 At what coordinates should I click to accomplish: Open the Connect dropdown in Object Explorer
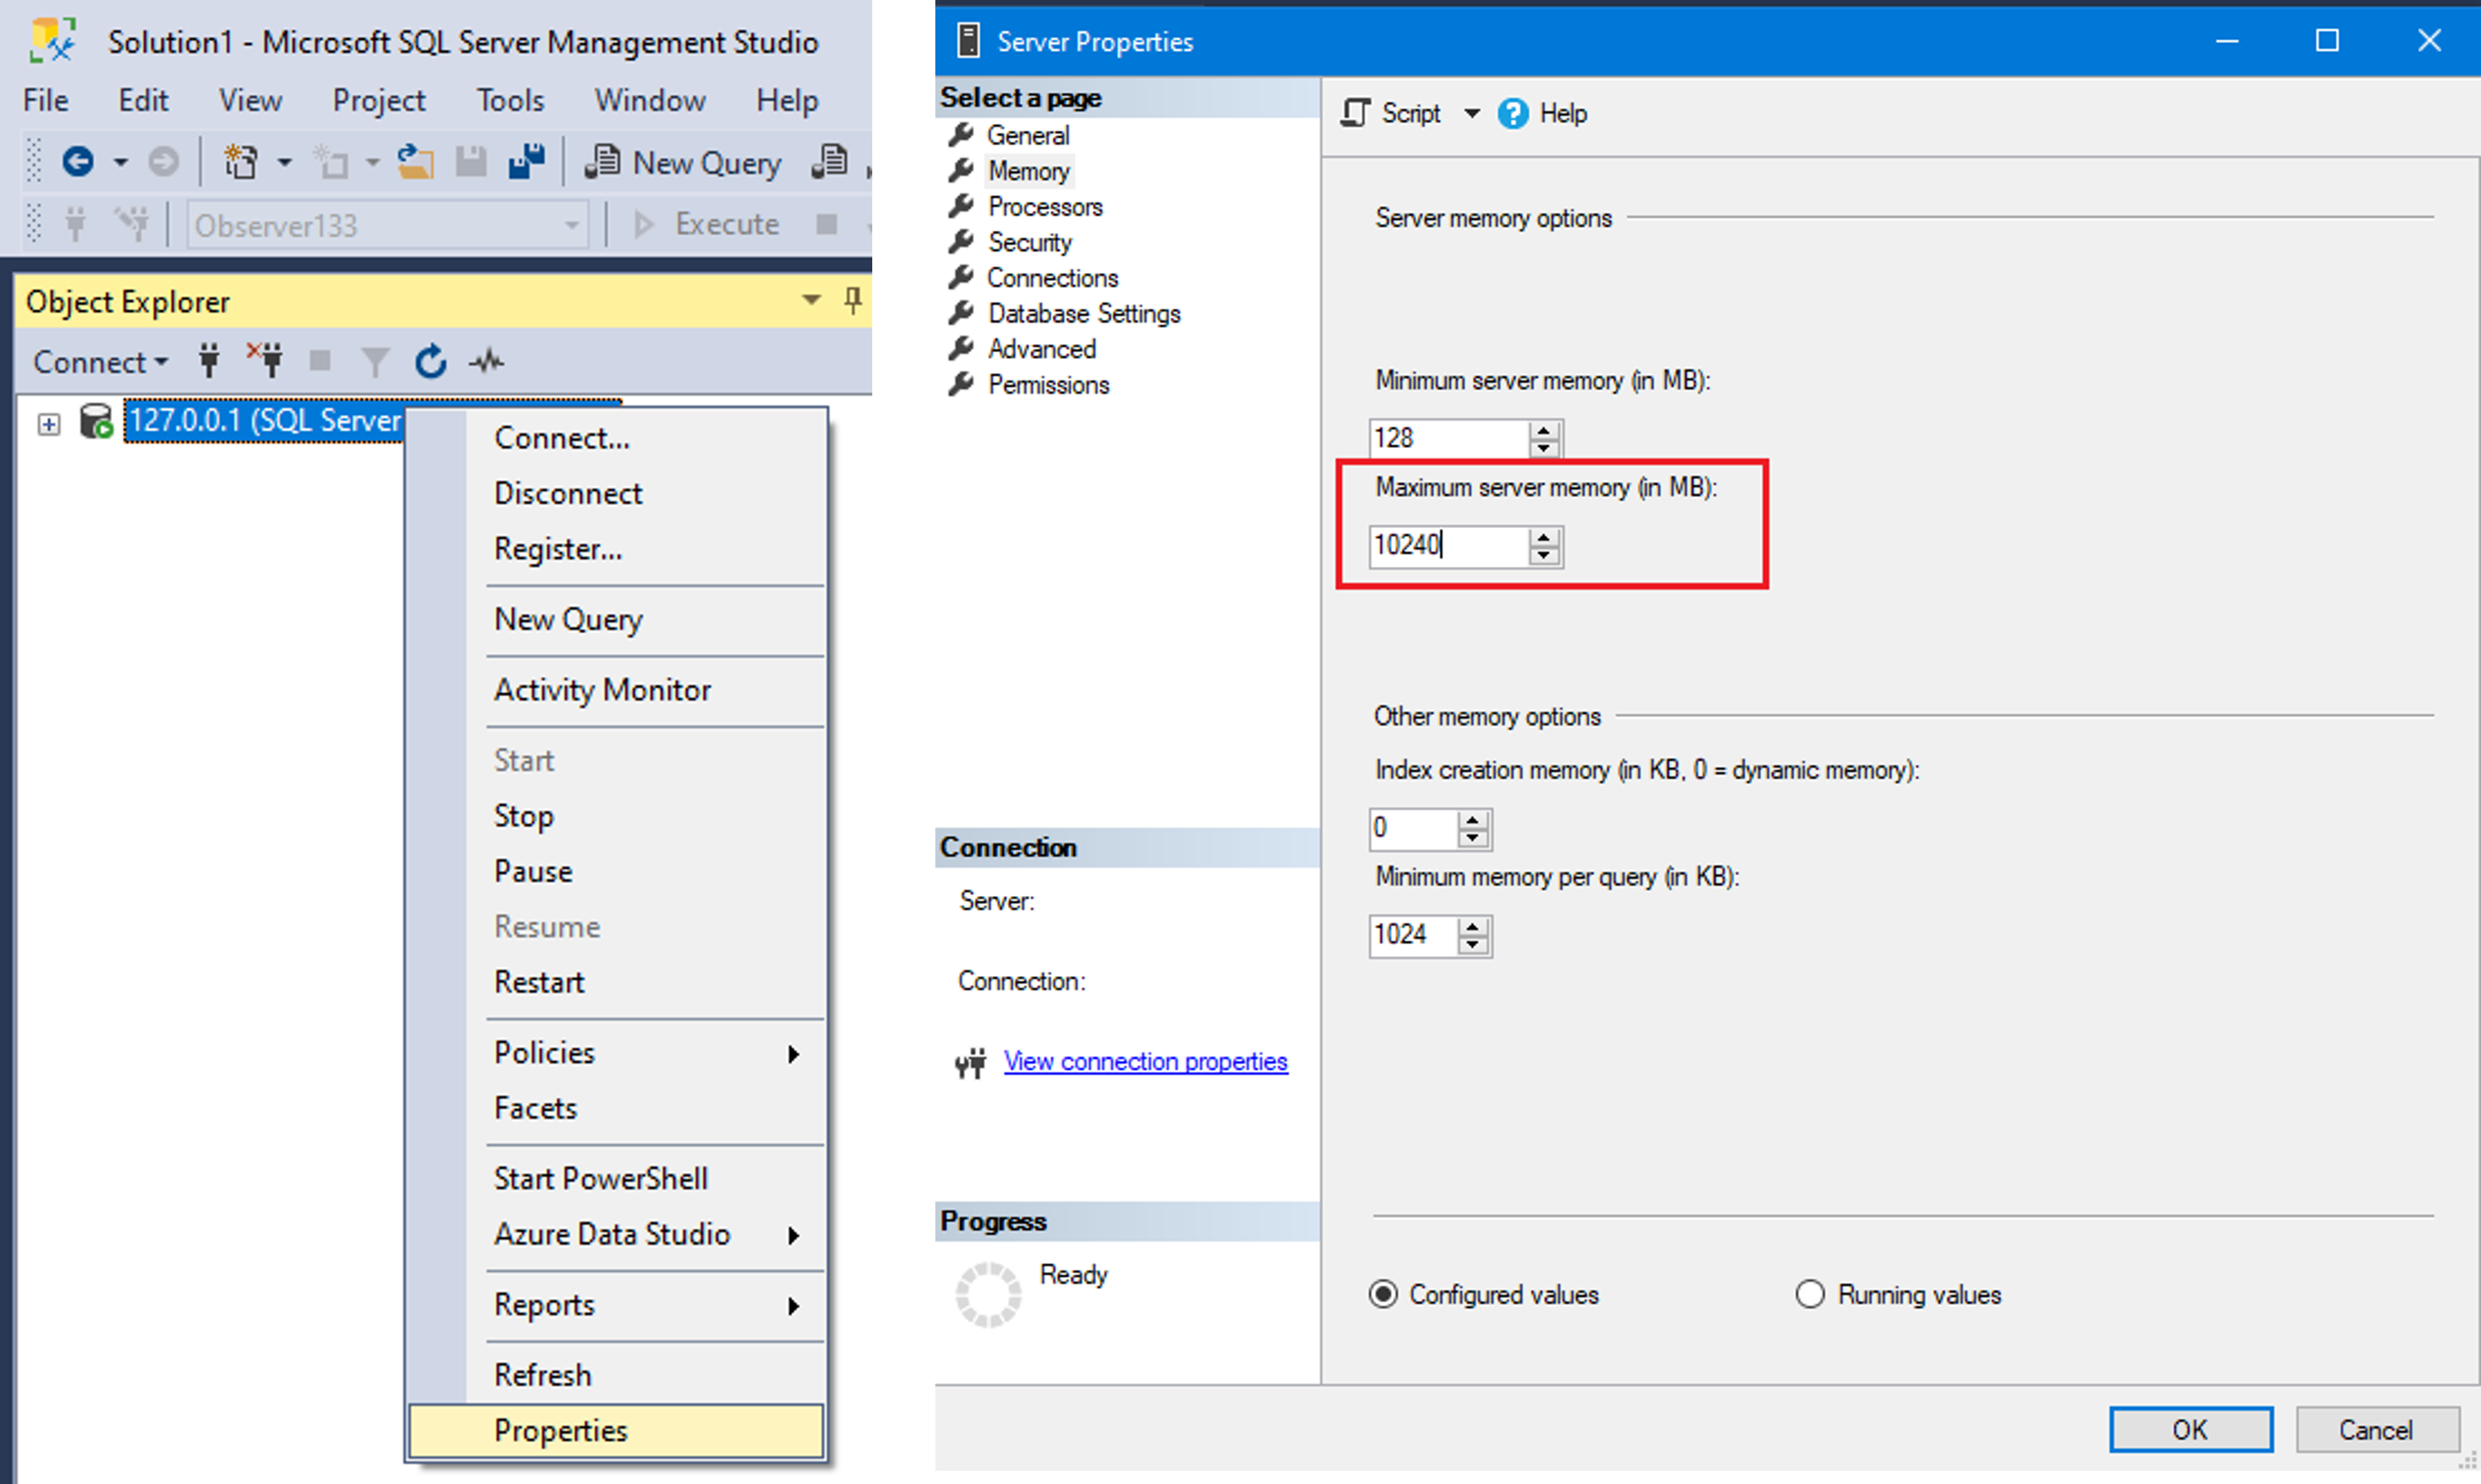click(100, 362)
